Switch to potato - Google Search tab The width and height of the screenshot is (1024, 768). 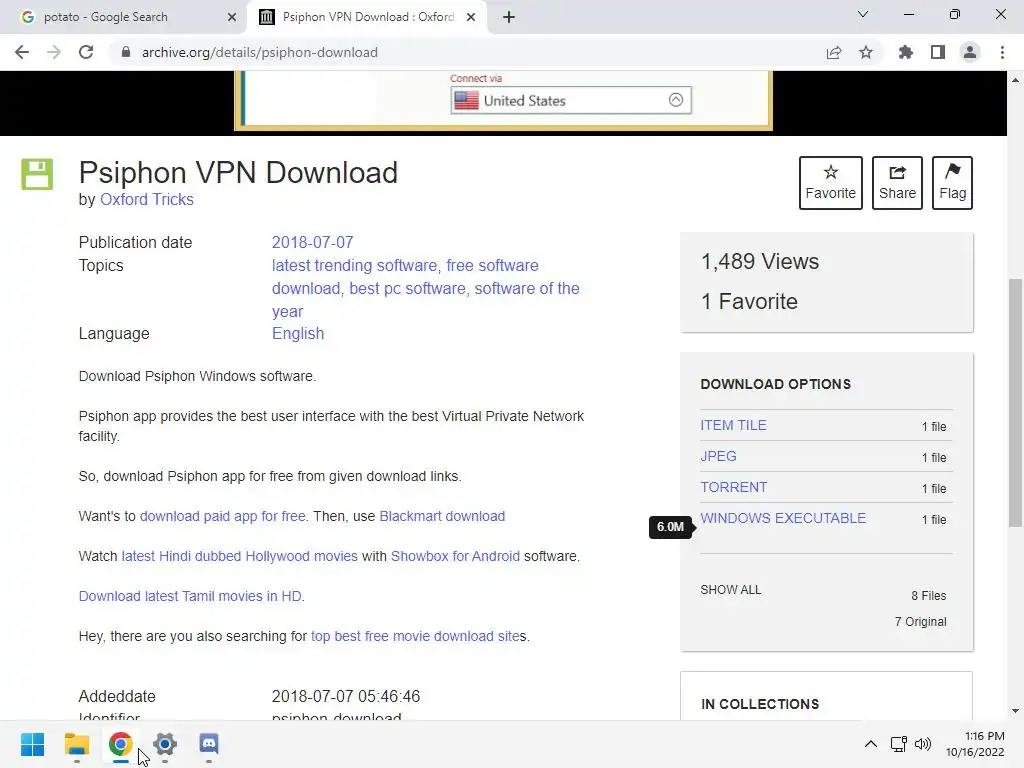click(x=123, y=17)
